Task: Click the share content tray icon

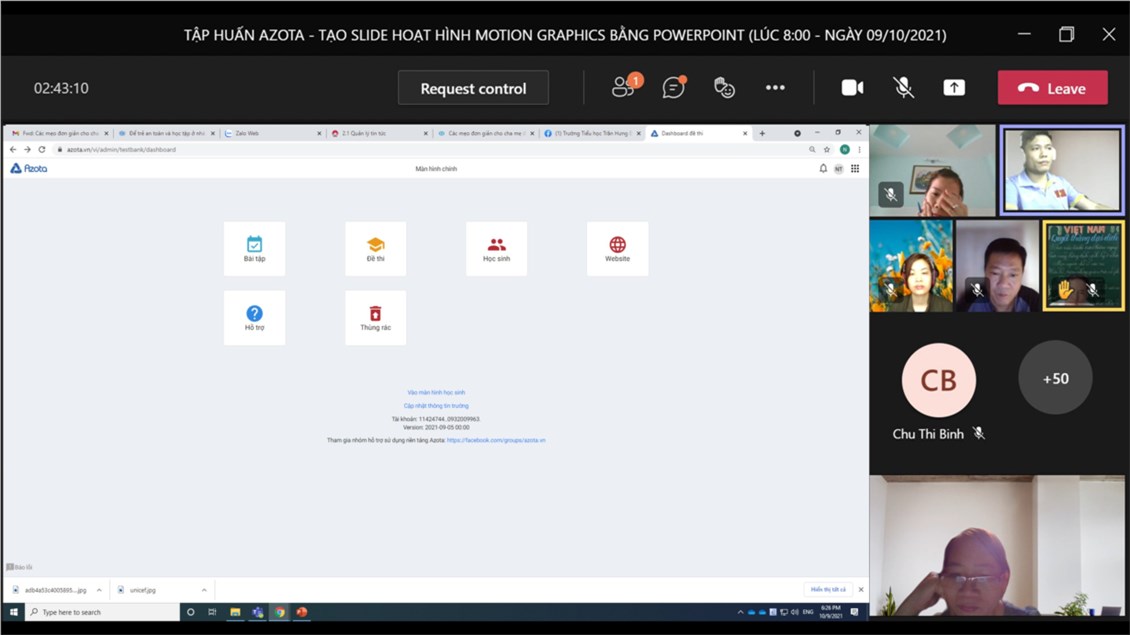Action: click(x=954, y=88)
